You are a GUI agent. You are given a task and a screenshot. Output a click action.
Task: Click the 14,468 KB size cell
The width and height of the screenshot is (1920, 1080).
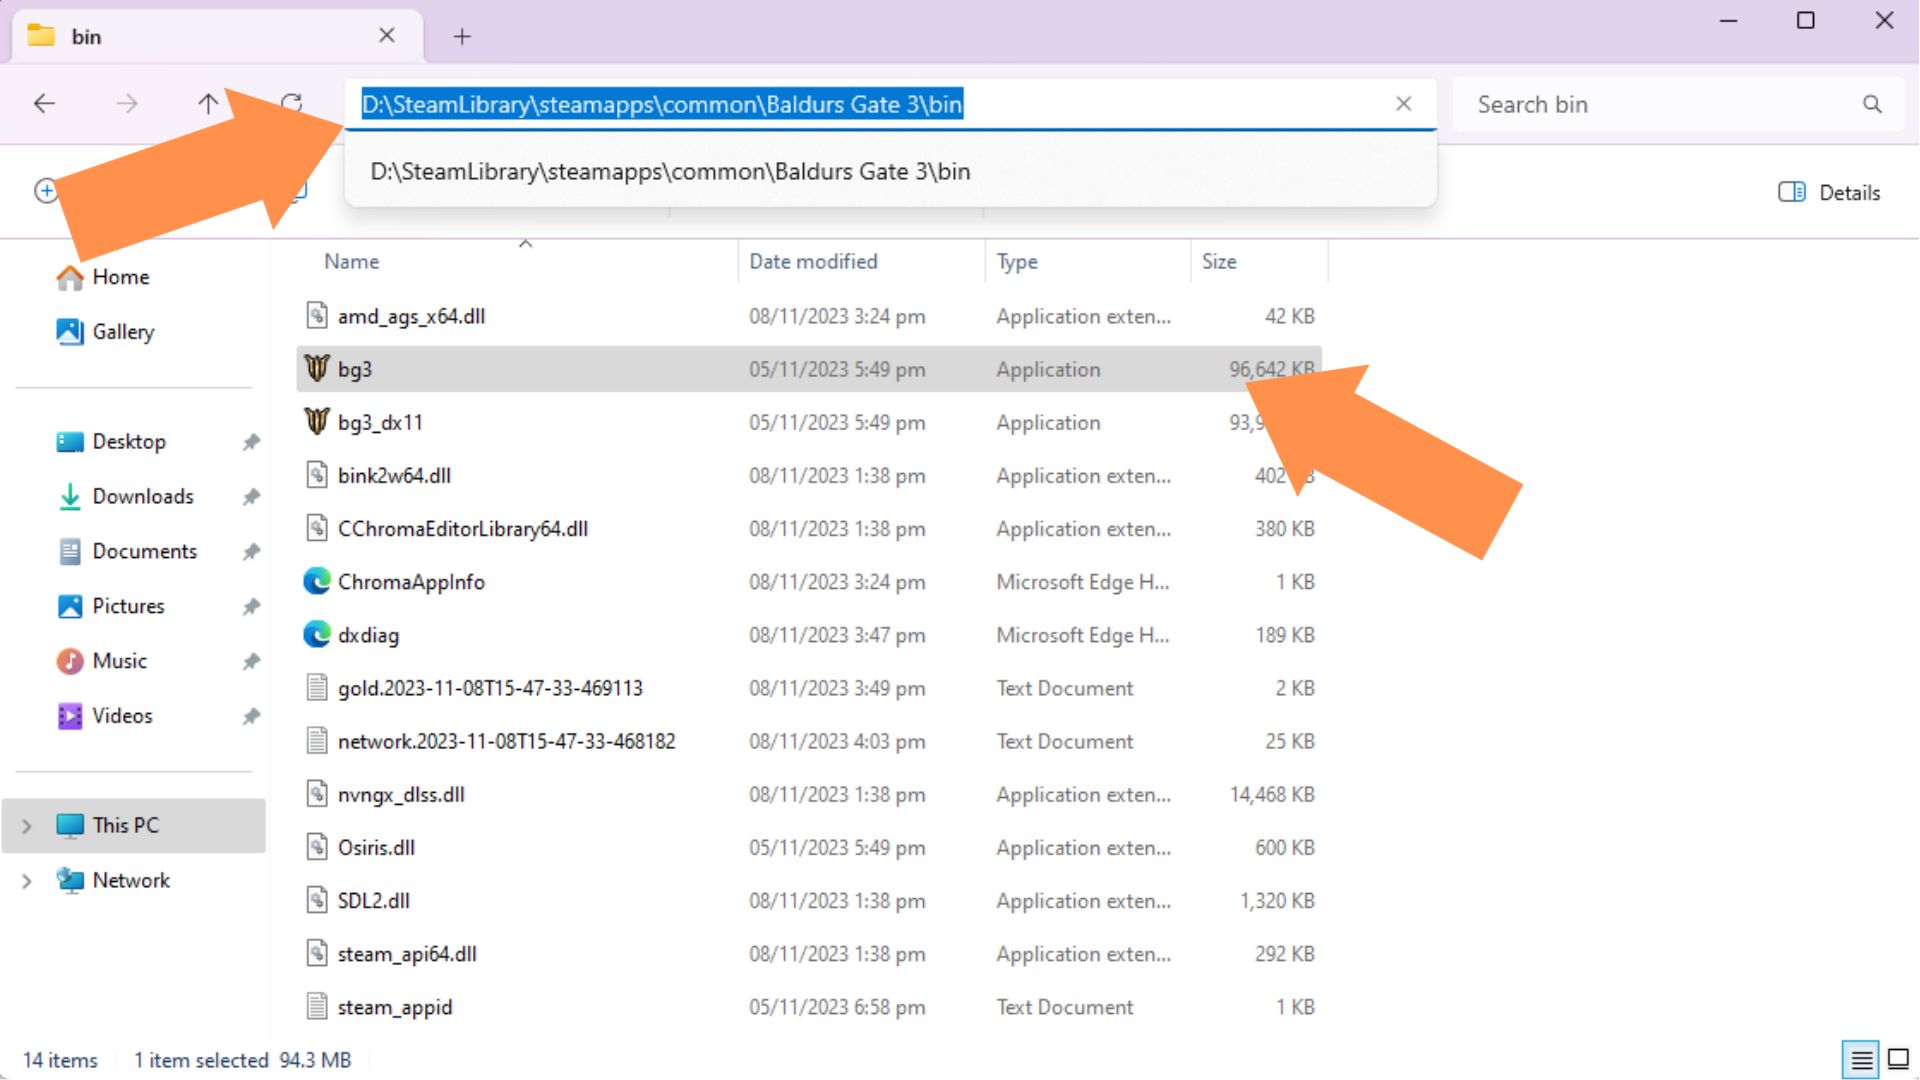tap(1272, 795)
